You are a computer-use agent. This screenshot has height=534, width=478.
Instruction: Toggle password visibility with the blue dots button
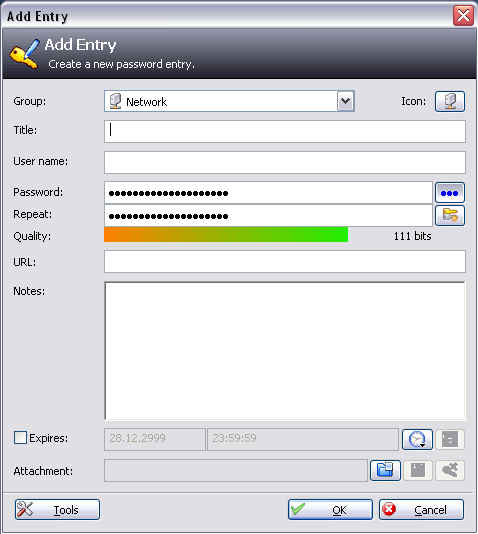point(450,193)
